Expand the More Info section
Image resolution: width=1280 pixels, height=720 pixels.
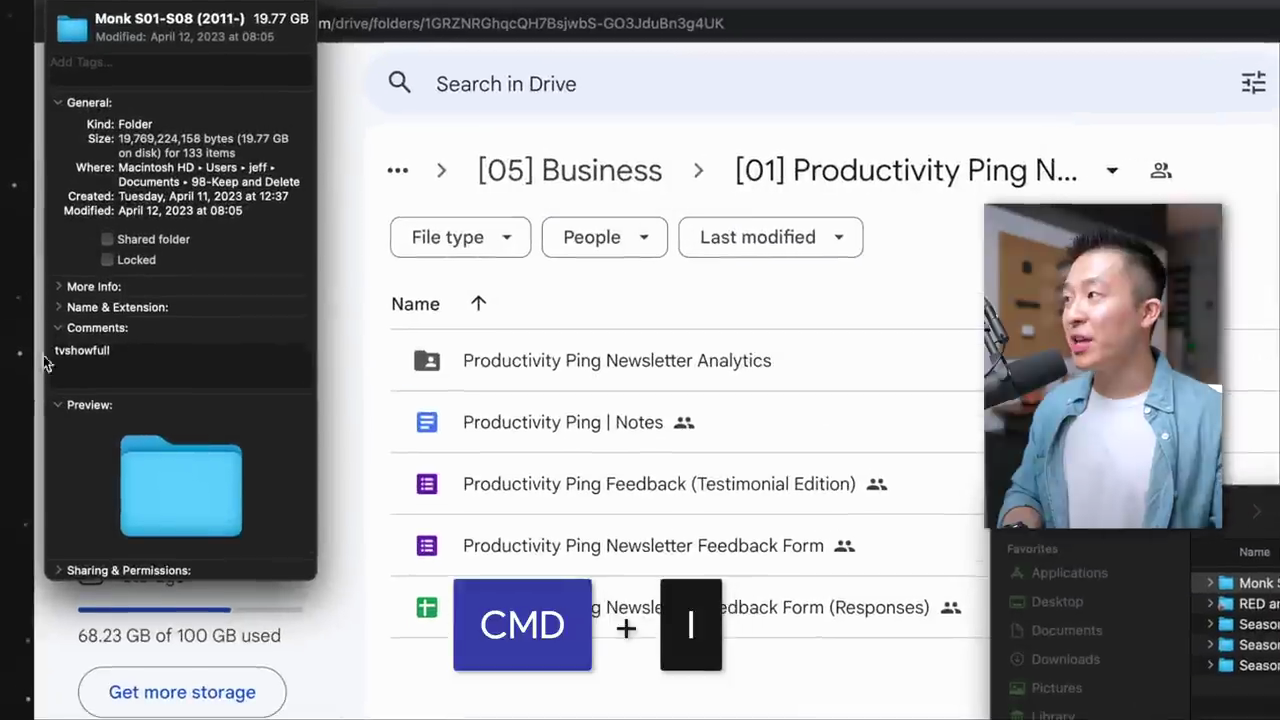(58, 286)
